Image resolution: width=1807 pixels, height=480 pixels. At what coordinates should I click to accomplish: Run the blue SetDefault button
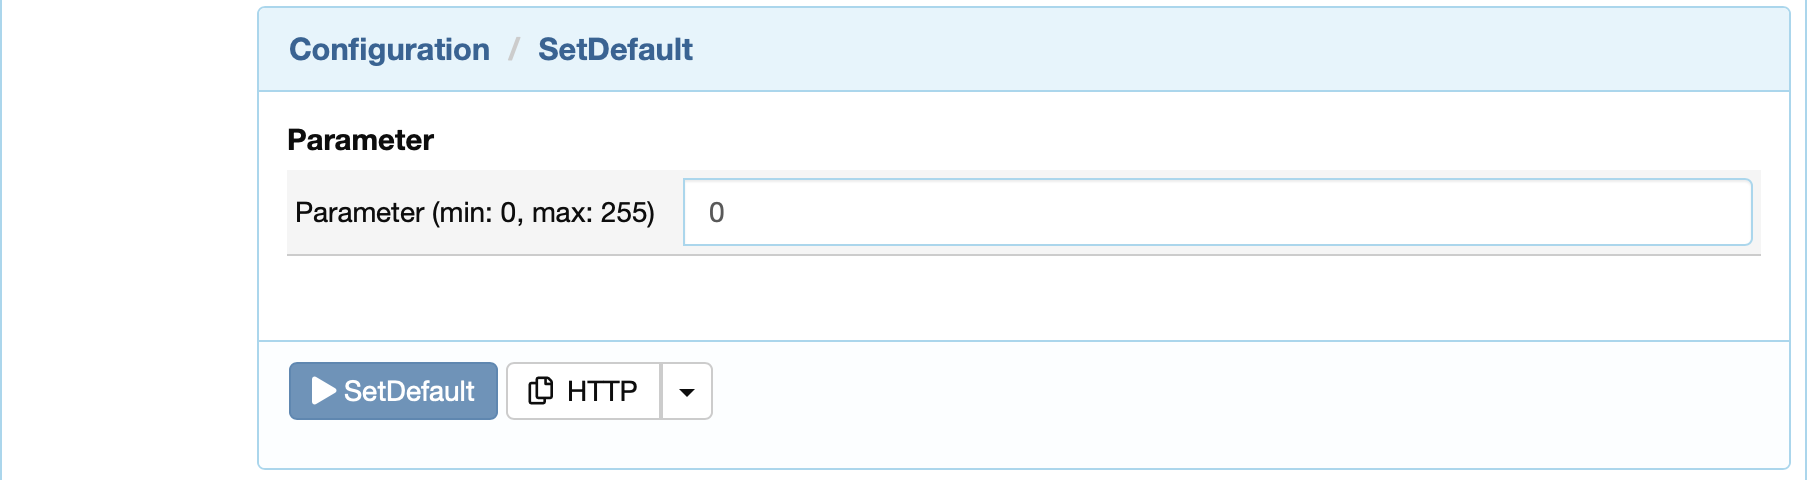point(393,391)
